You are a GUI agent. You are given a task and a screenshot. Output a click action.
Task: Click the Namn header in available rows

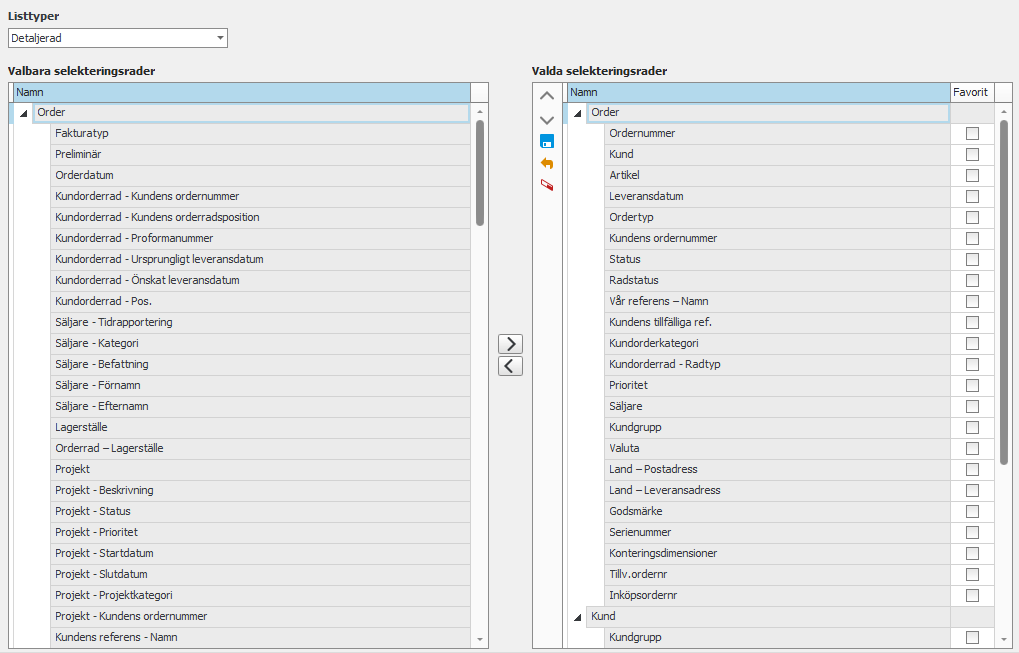click(x=240, y=92)
